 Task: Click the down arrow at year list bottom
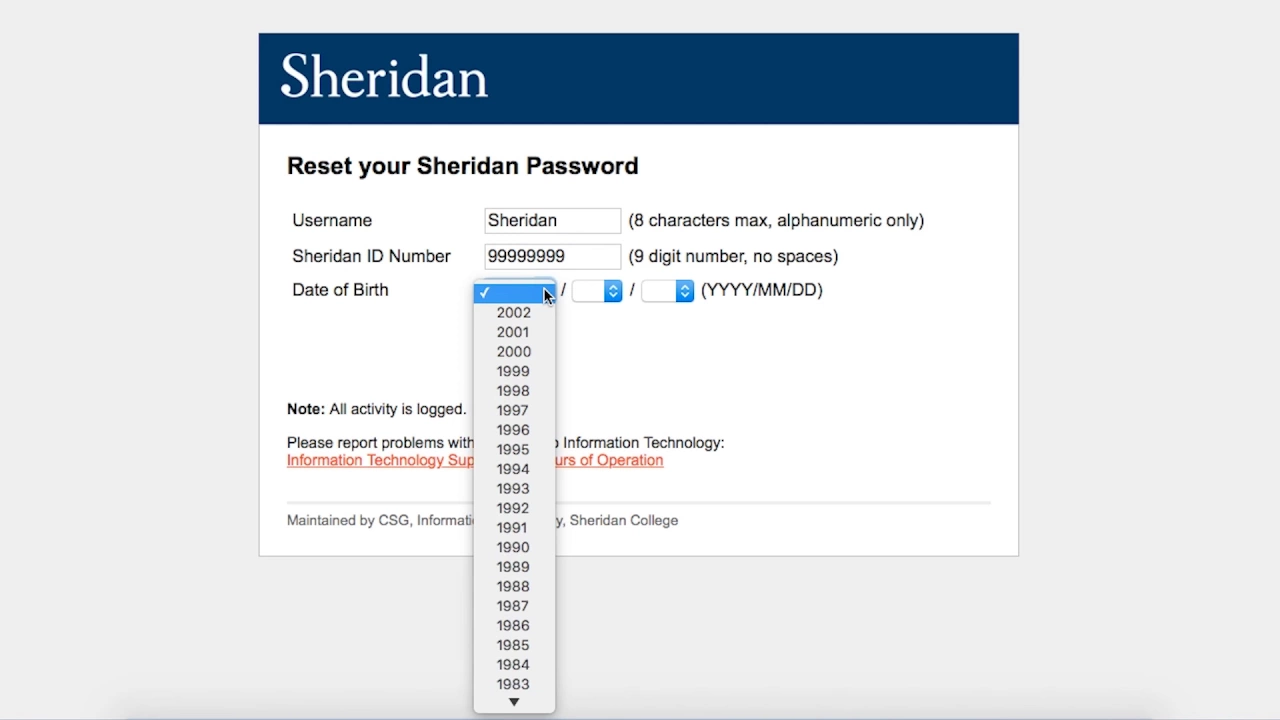click(x=514, y=703)
